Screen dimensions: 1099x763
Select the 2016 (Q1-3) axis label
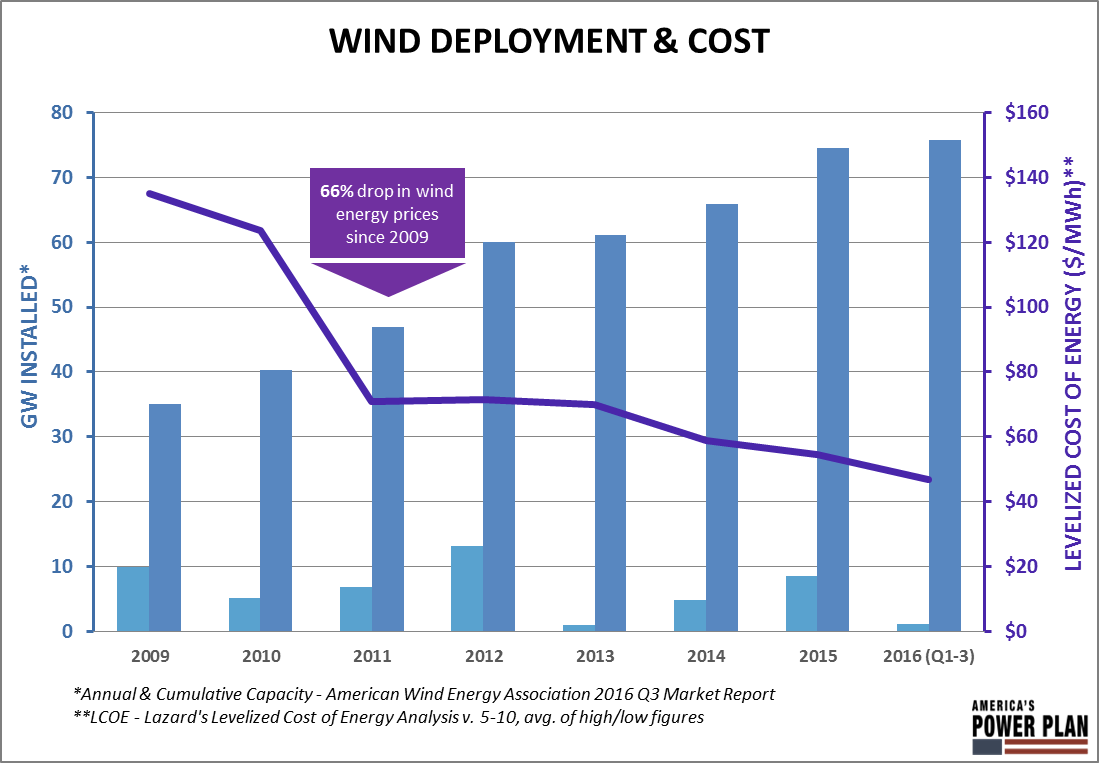(930, 655)
